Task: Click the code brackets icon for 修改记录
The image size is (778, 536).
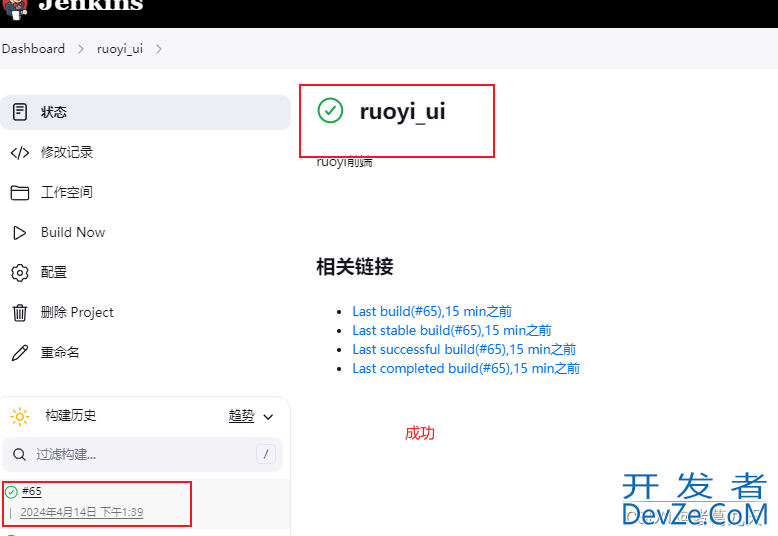Action: tap(20, 152)
